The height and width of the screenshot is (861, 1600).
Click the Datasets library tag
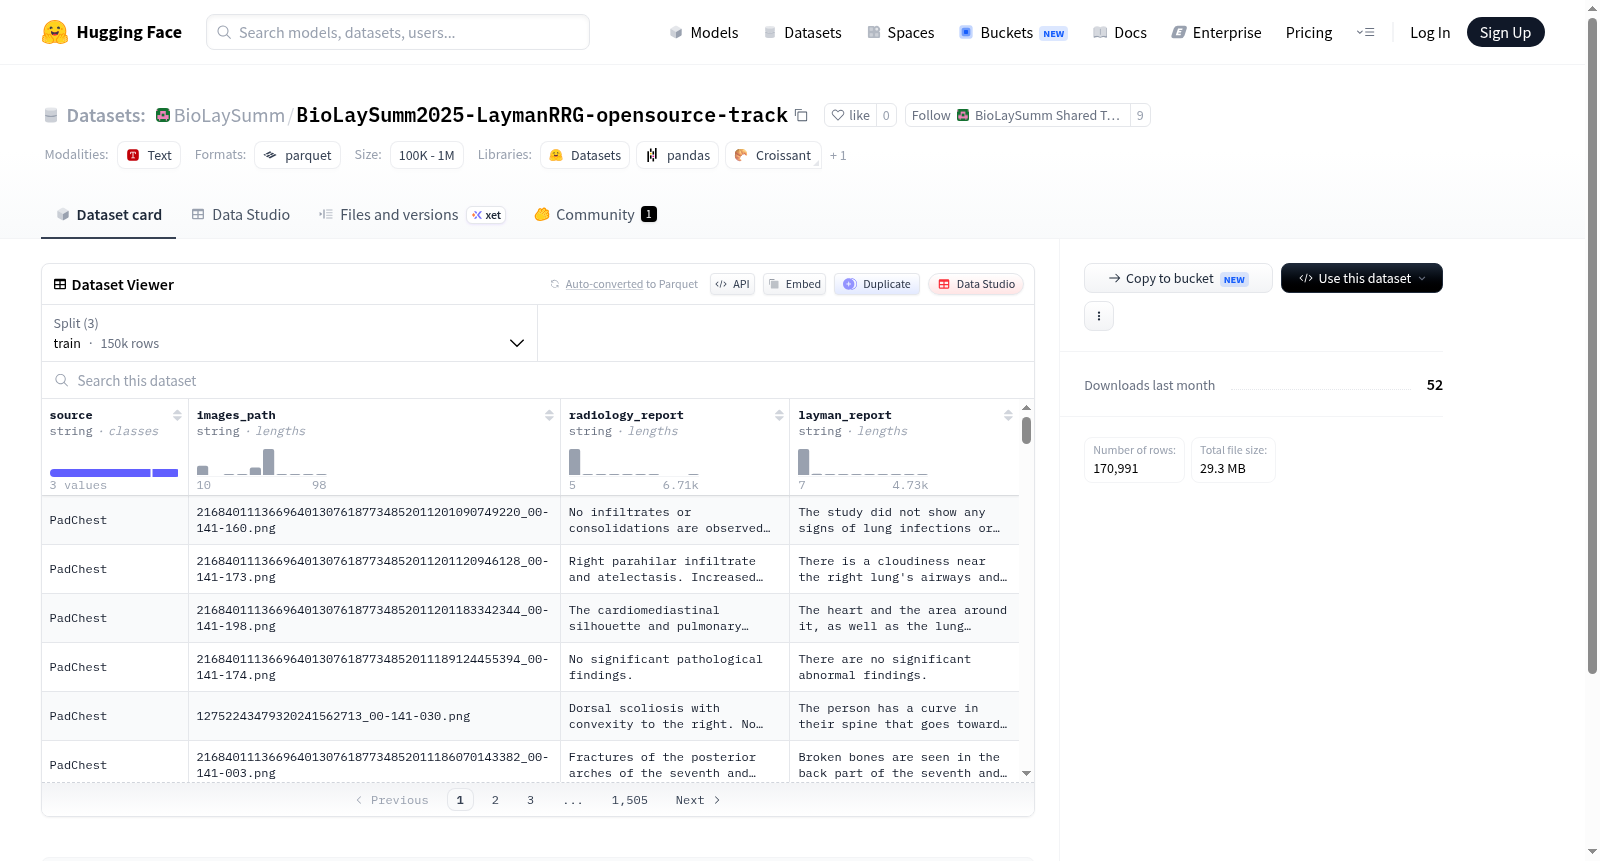pos(586,155)
